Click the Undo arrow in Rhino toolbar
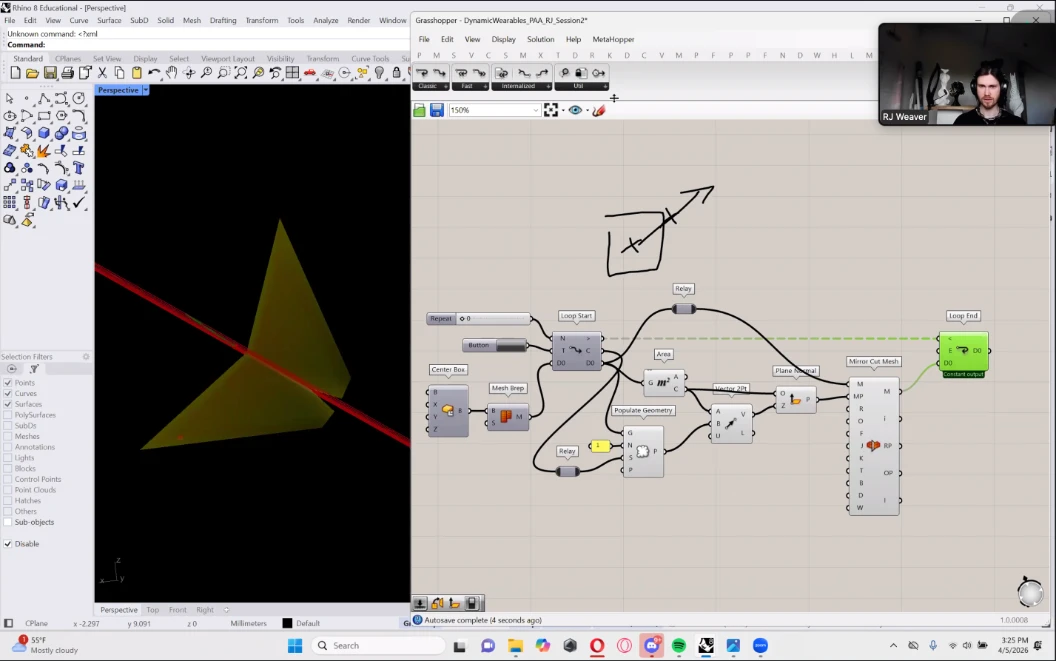This screenshot has height=661, width=1056. [x=154, y=73]
